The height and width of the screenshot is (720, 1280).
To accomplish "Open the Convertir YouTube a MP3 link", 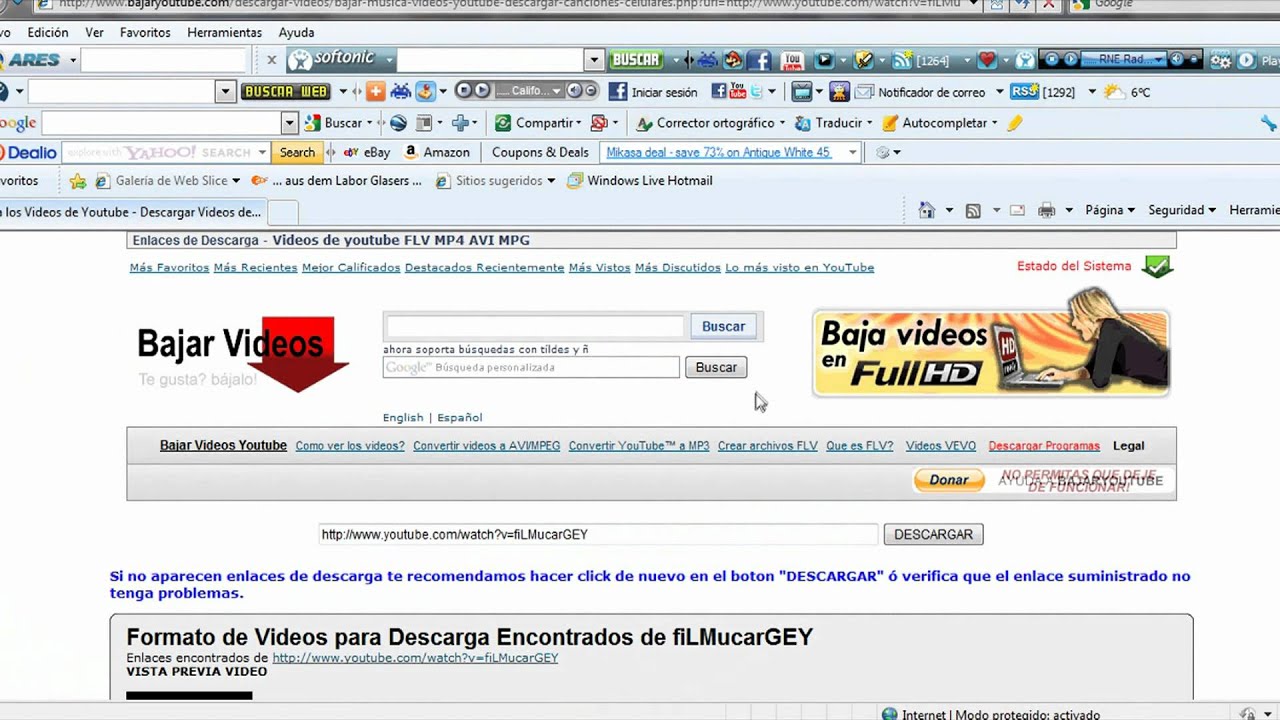I will [x=639, y=446].
